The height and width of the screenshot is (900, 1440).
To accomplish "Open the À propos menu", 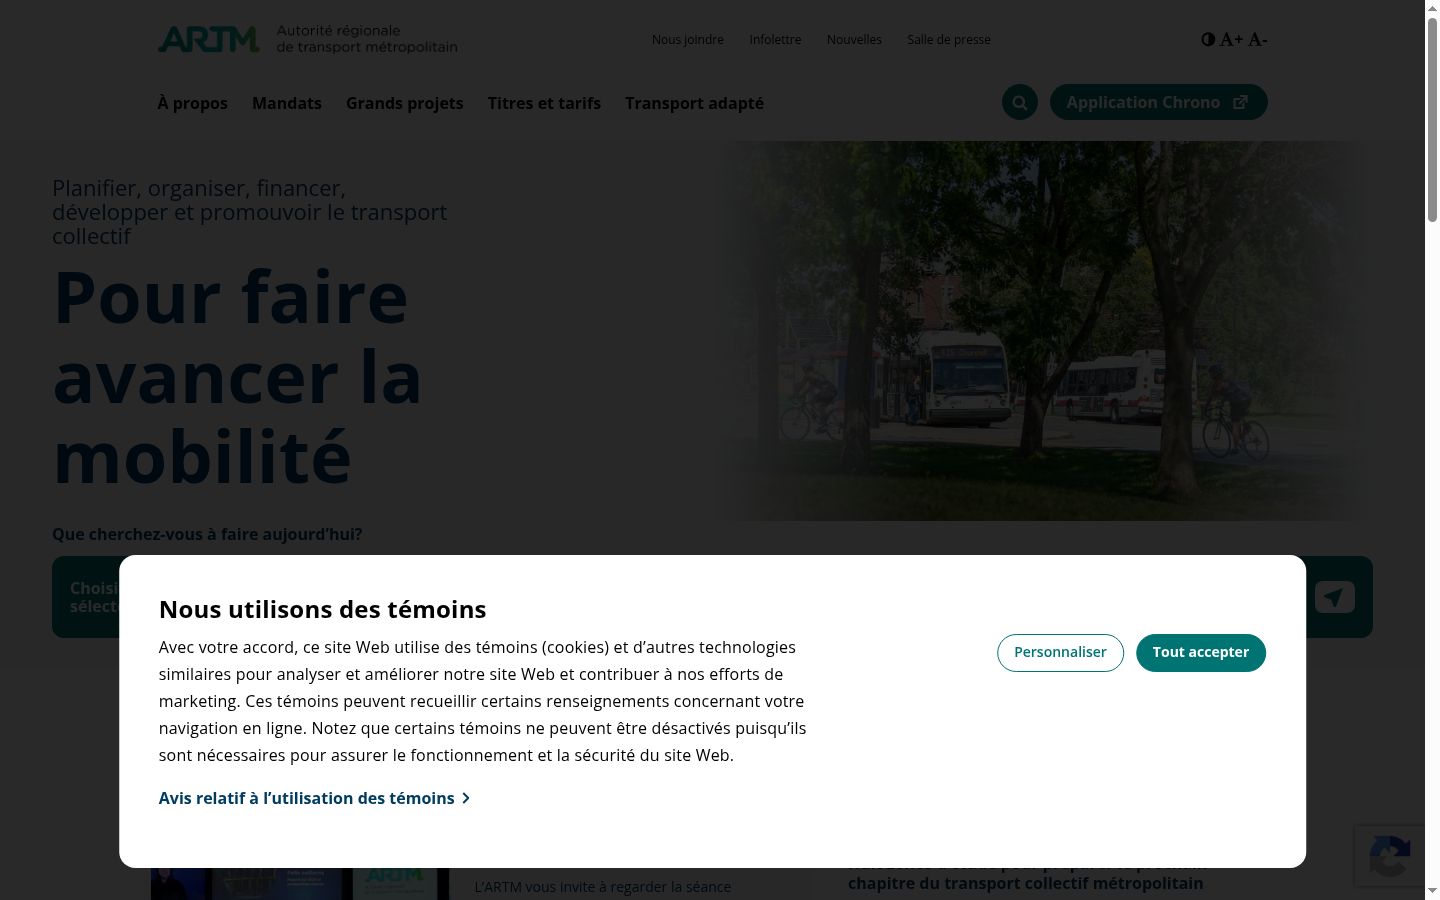I will [193, 103].
